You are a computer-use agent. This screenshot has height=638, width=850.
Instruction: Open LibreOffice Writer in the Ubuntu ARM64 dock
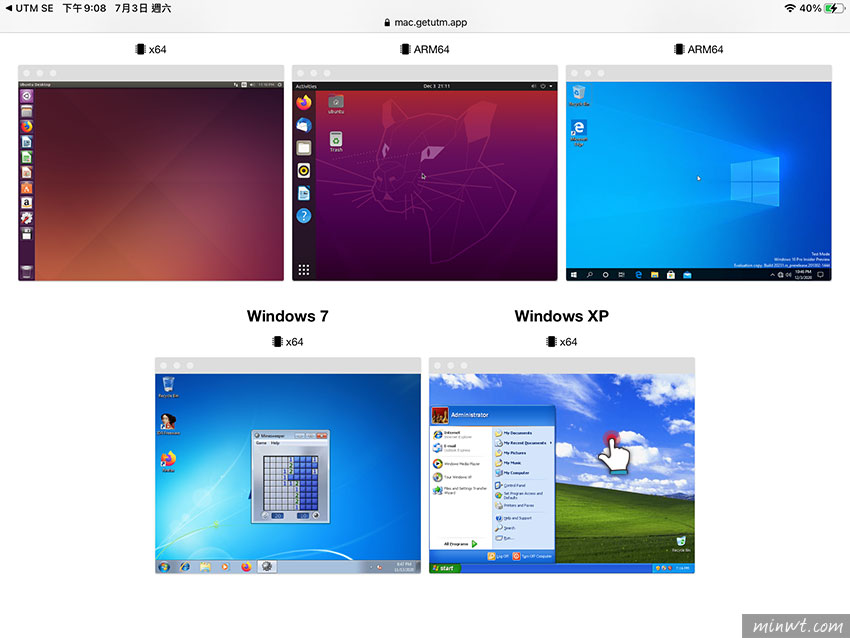[x=304, y=194]
